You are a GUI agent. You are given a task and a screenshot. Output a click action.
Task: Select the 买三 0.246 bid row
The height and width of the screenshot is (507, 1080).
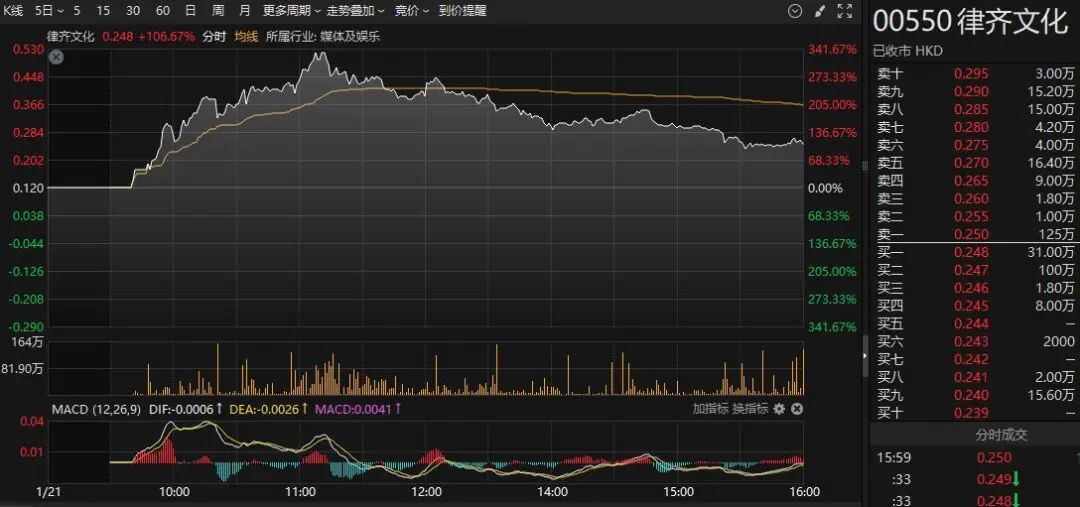click(975, 288)
